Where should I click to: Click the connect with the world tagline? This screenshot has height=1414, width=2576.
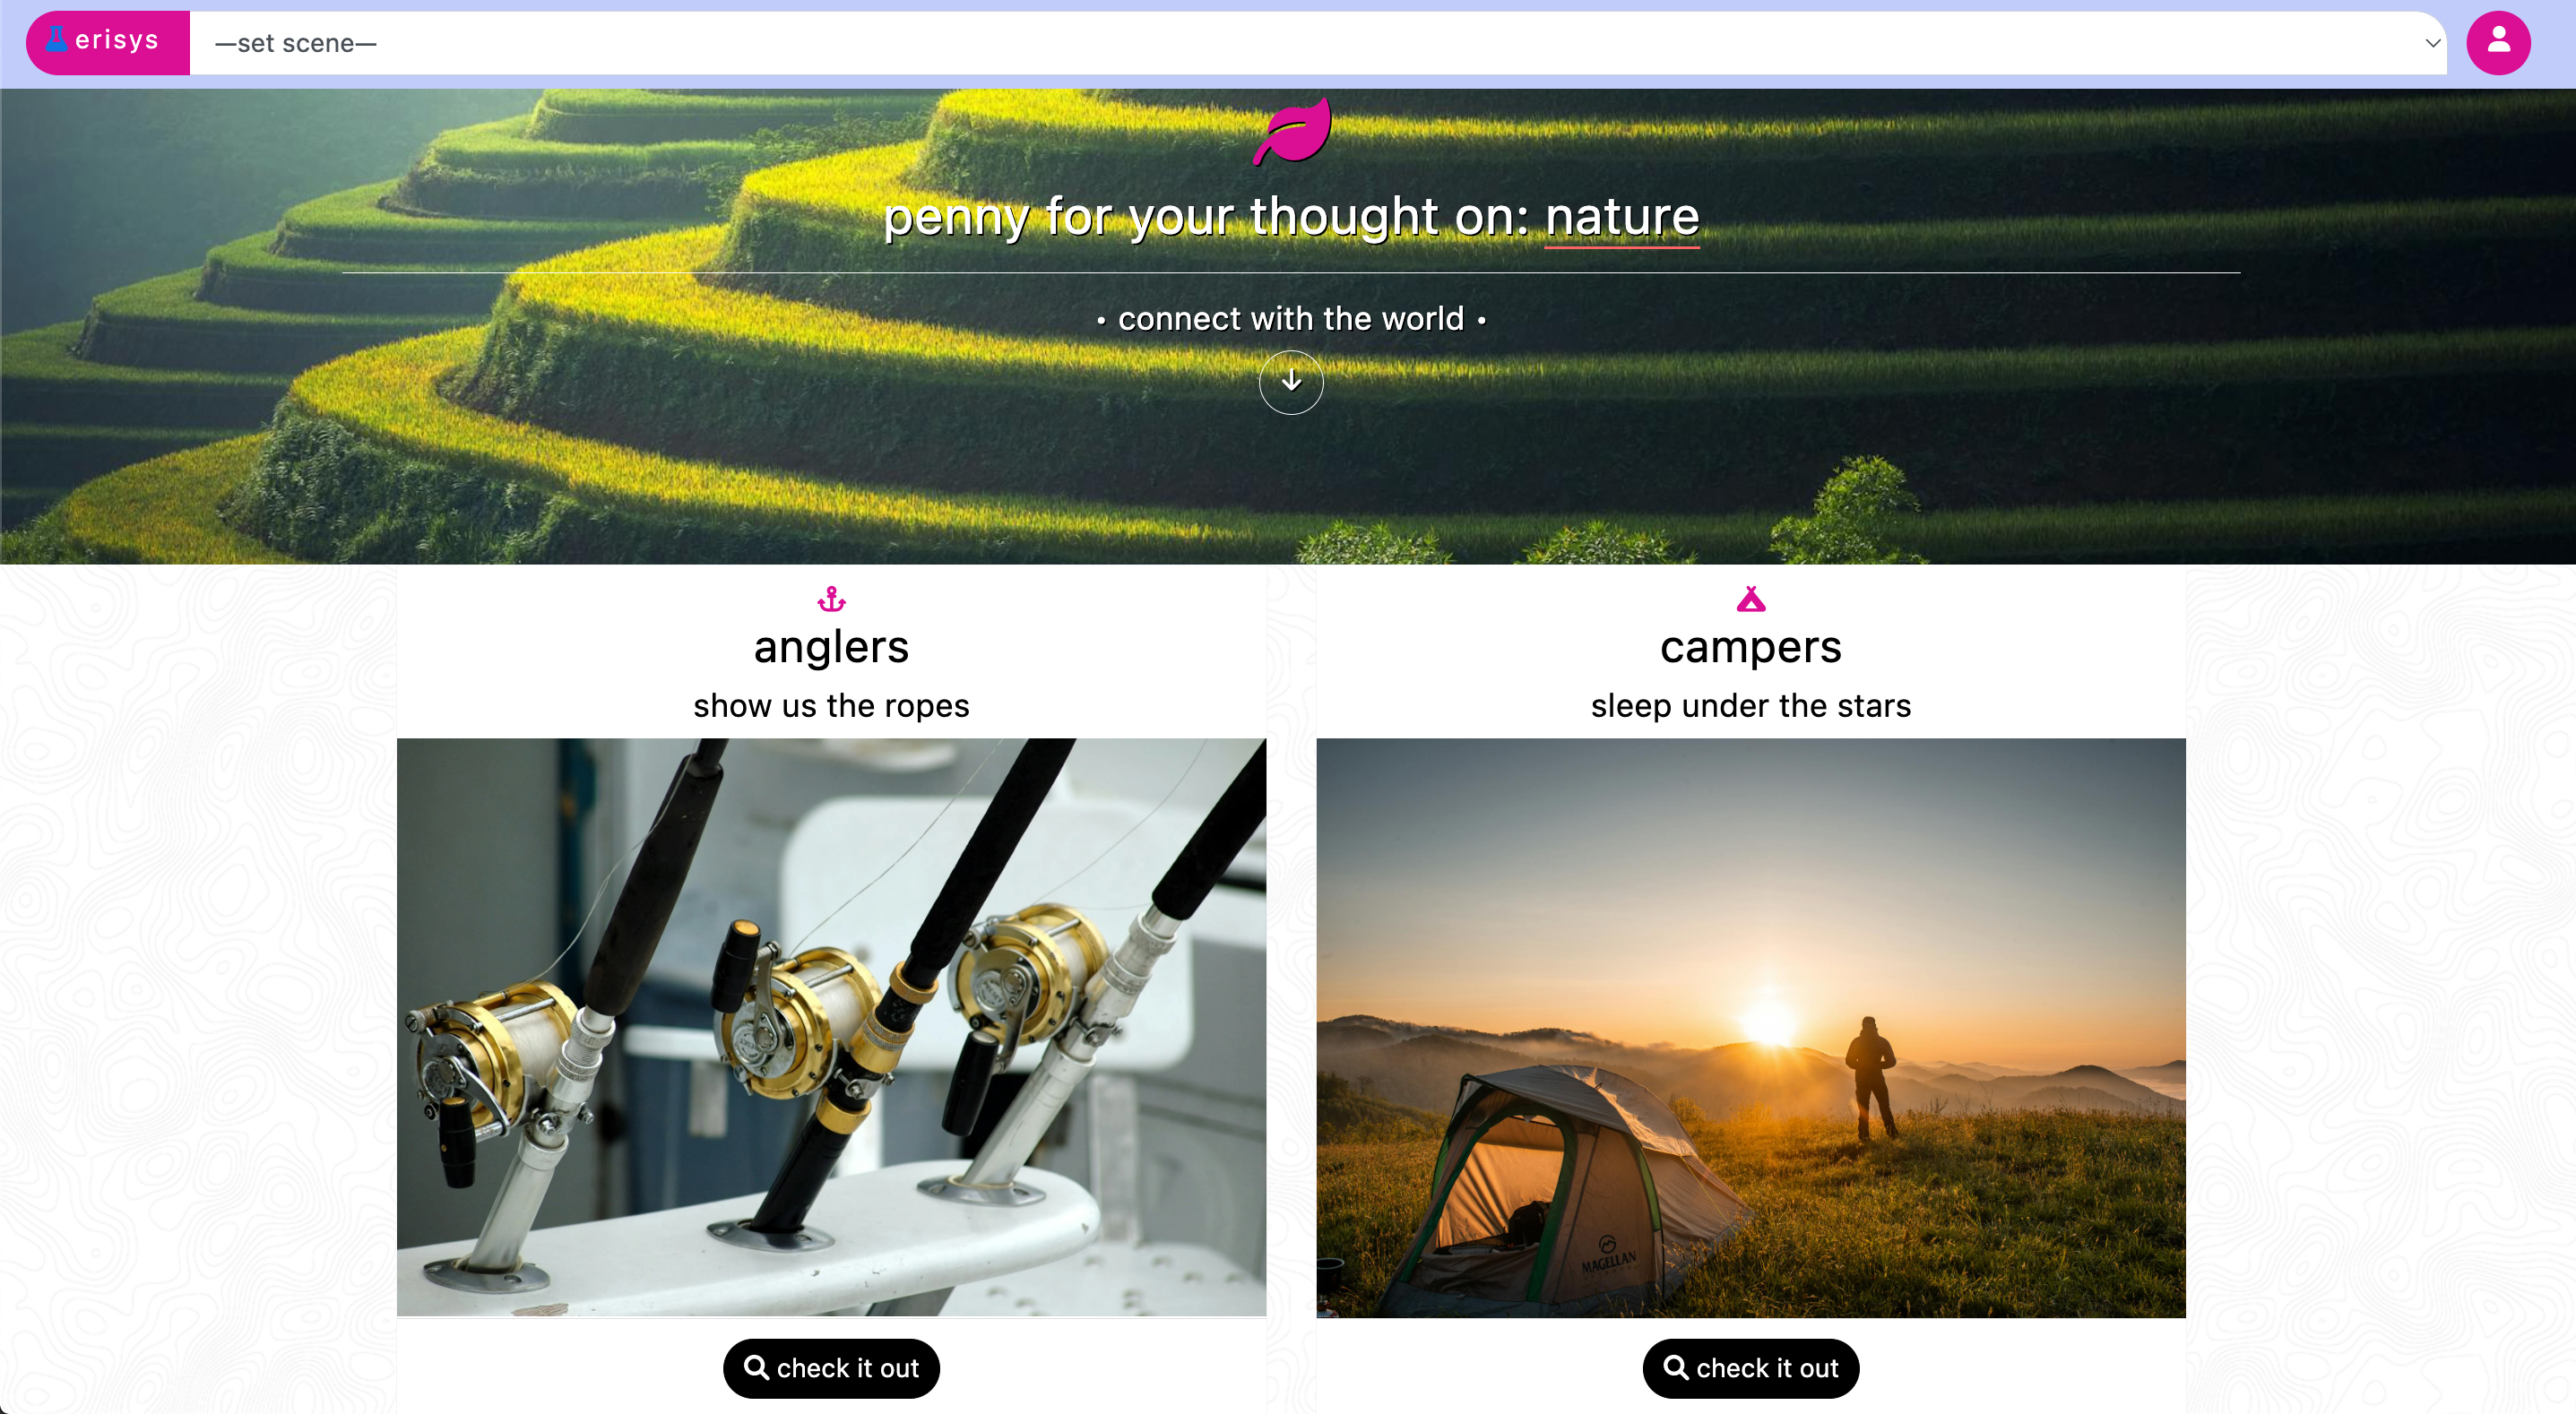click(1291, 319)
